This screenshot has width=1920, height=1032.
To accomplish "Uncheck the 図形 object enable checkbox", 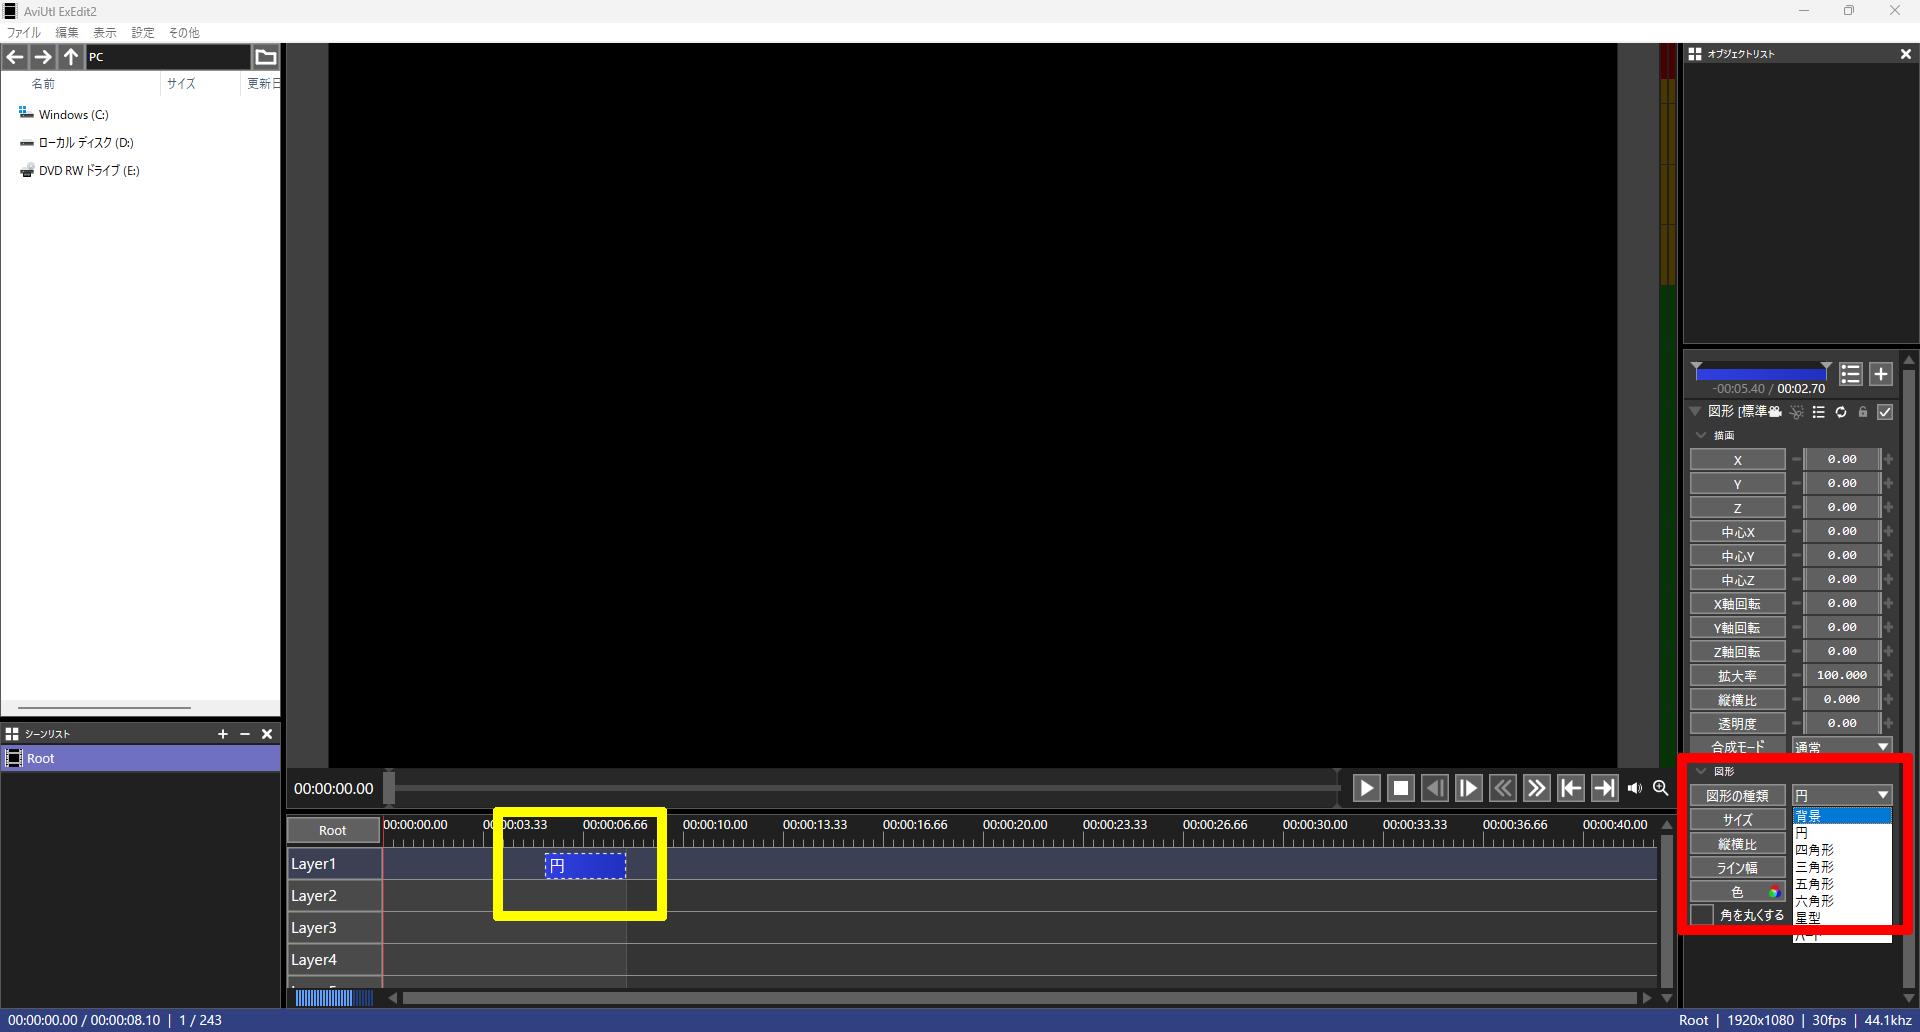I will [1885, 412].
